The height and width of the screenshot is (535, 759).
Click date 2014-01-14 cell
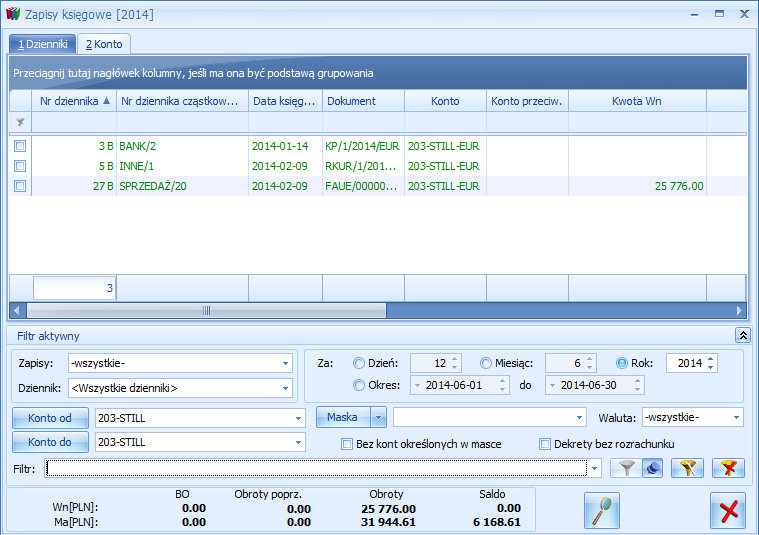[286, 146]
